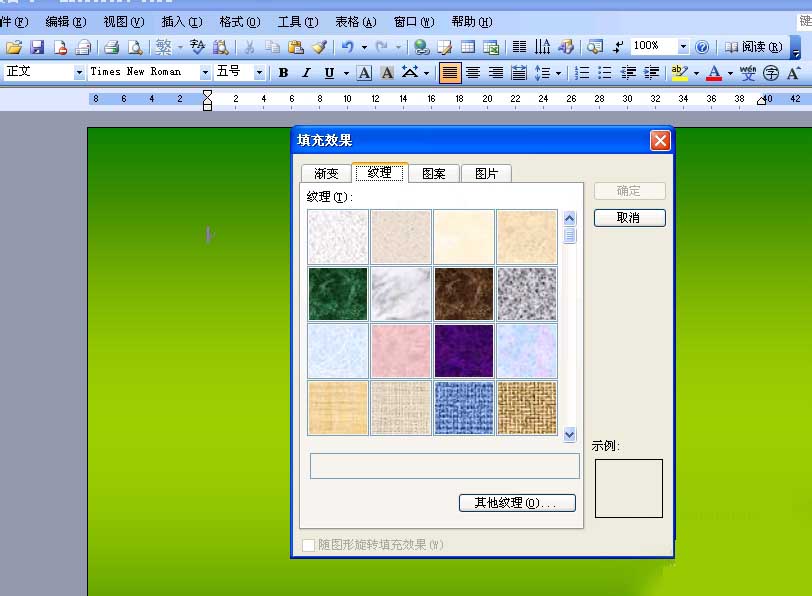
Task: Click the texture list scroll-down arrow
Action: click(570, 434)
